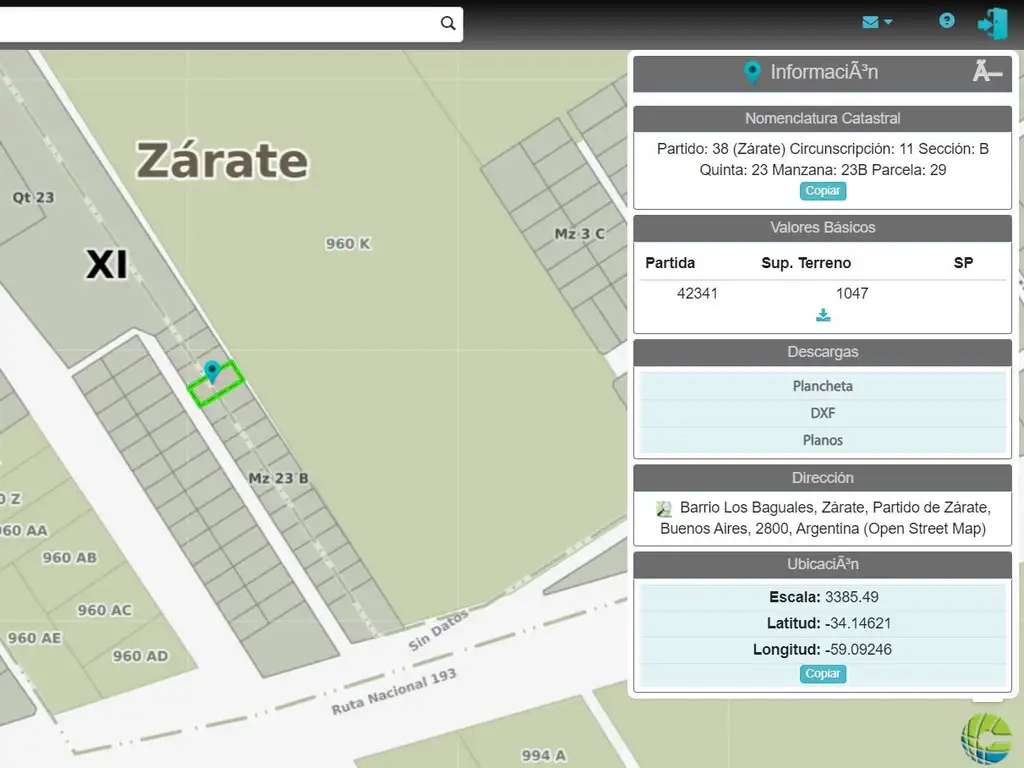Image resolution: width=1024 pixels, height=768 pixels.
Task: Click the location pin in the Información header
Action: (x=752, y=72)
